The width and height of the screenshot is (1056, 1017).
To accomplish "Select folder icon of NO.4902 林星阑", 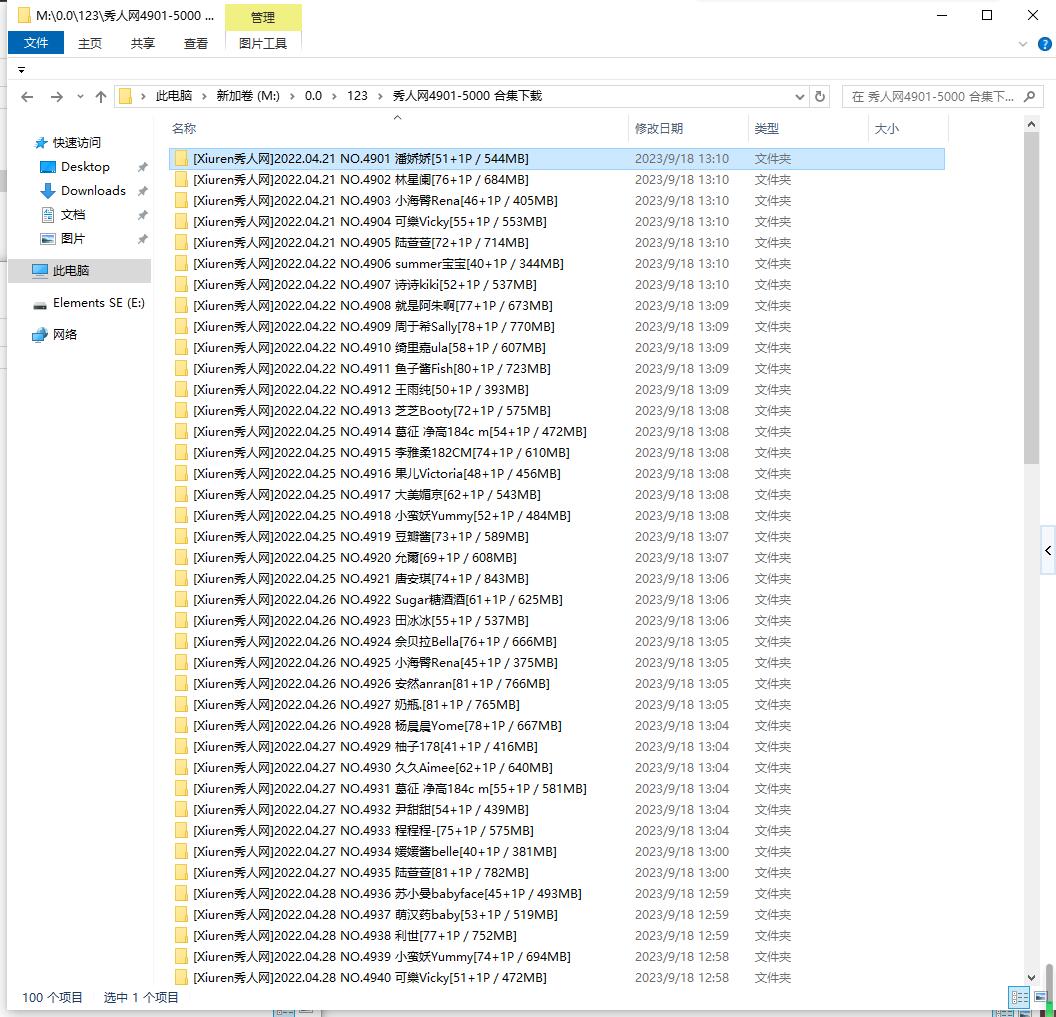I will pyautogui.click(x=181, y=180).
